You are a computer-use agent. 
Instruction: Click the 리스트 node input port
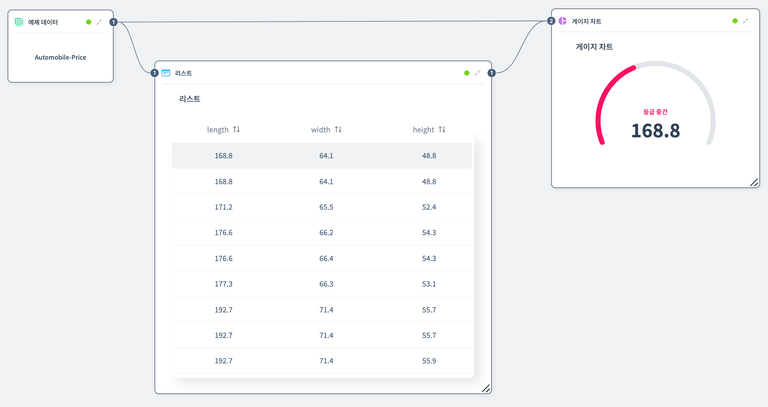click(154, 72)
